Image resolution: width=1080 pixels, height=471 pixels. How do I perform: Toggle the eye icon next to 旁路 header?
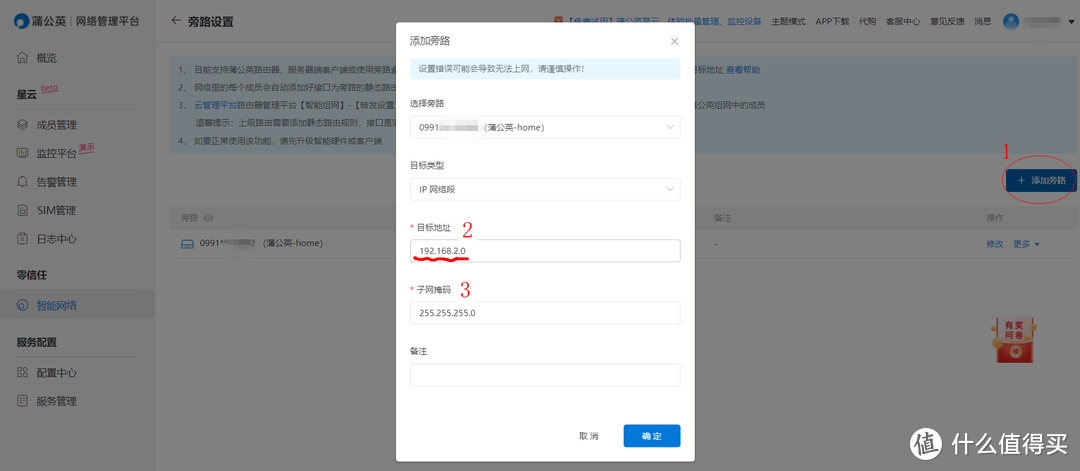(209, 218)
